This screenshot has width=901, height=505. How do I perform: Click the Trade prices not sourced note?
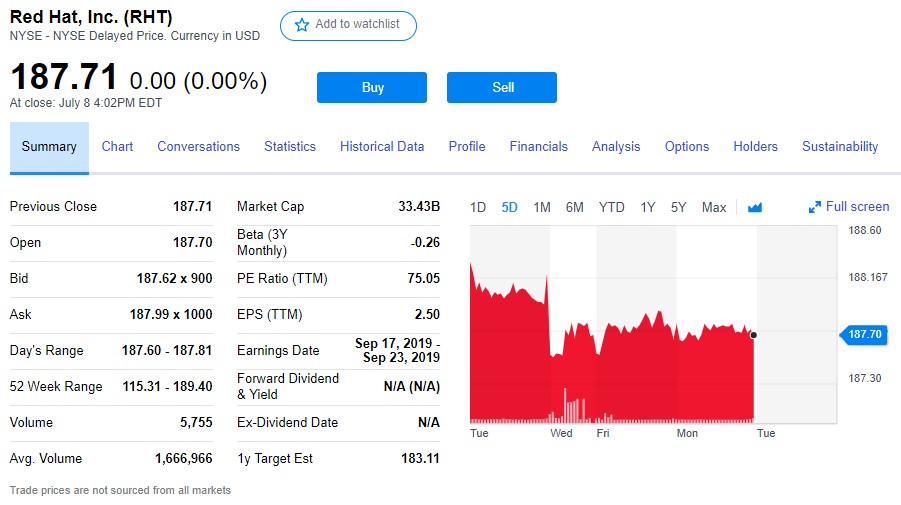[120, 490]
